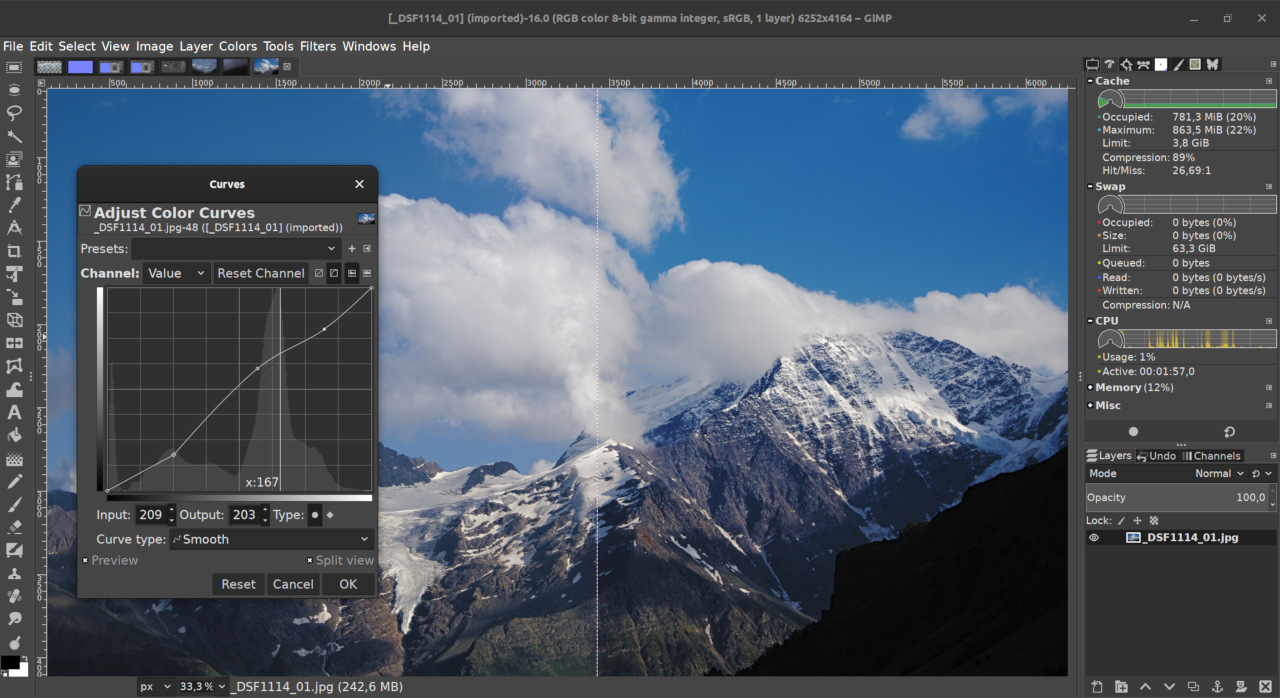Select the Clone tool
The image size is (1280, 698).
point(13,574)
